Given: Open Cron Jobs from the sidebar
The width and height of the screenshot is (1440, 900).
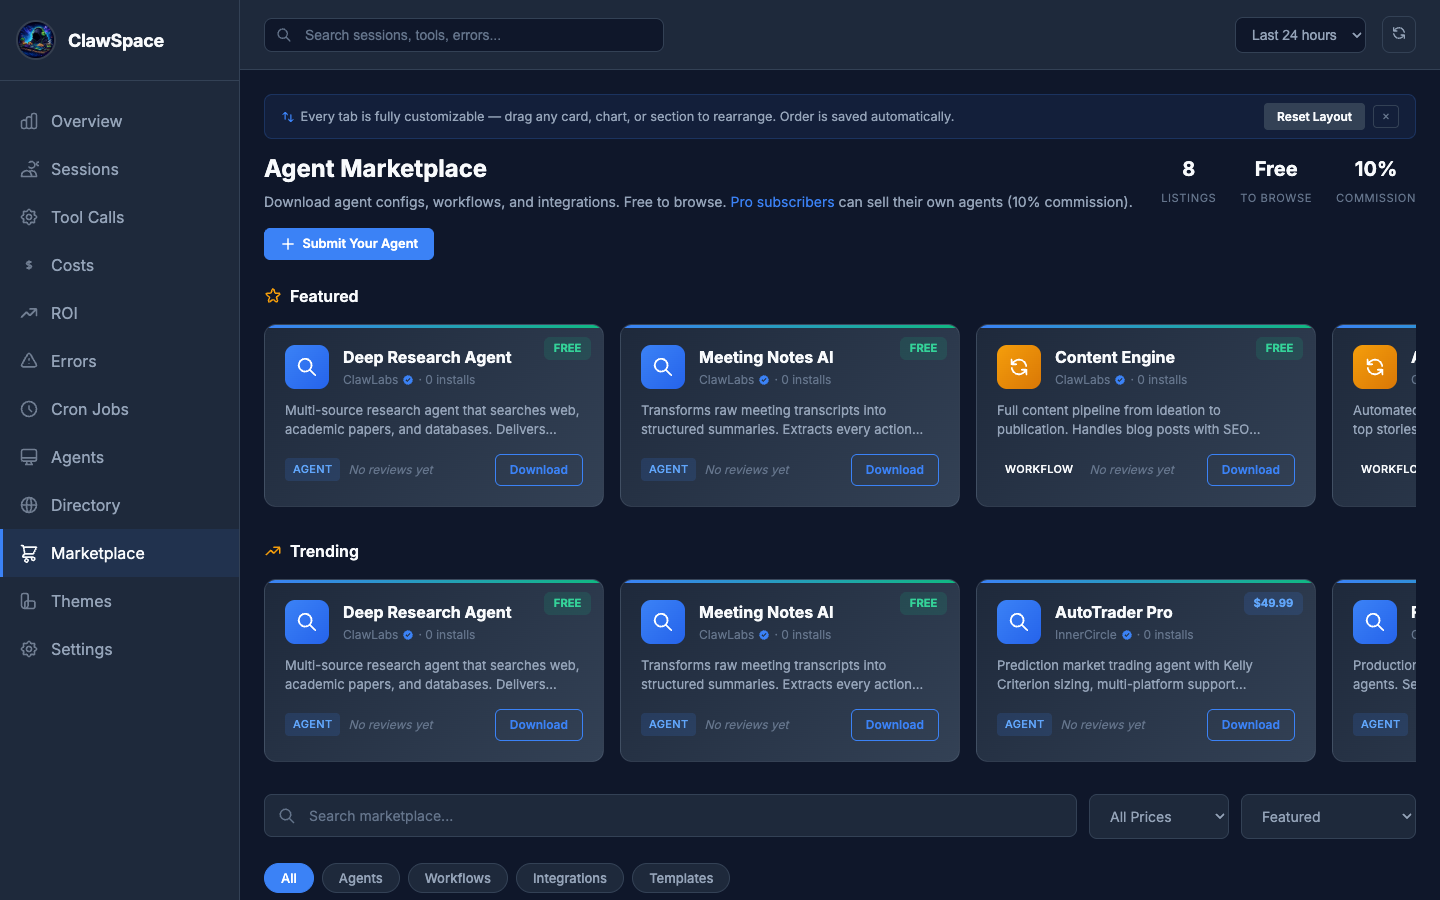Looking at the screenshot, I should [x=89, y=409].
